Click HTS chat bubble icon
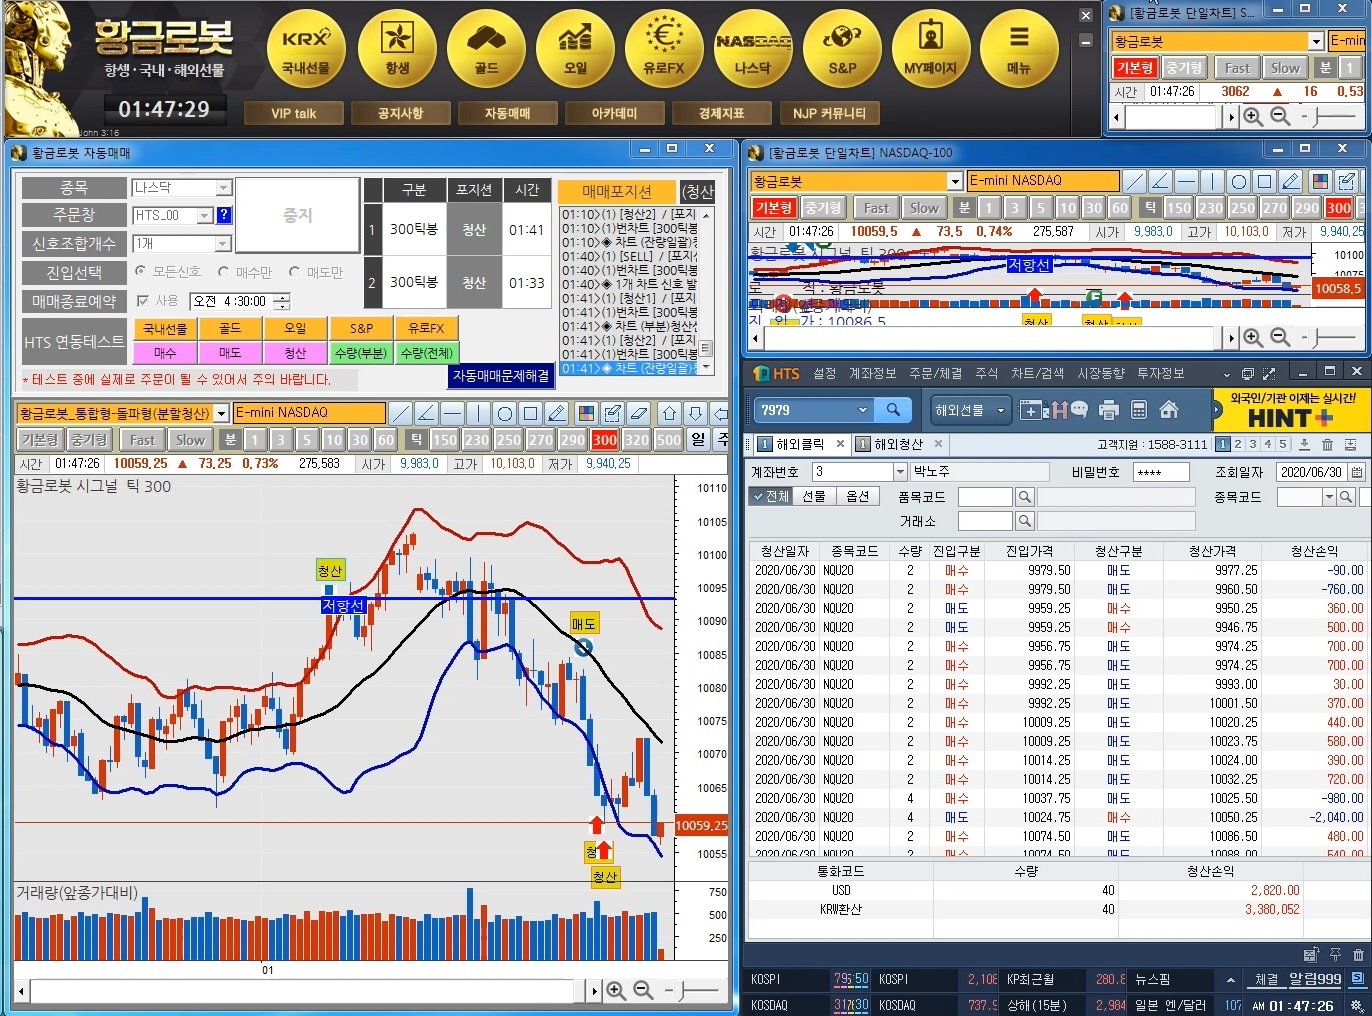The height and width of the screenshot is (1016, 1372). pyautogui.click(x=1079, y=409)
